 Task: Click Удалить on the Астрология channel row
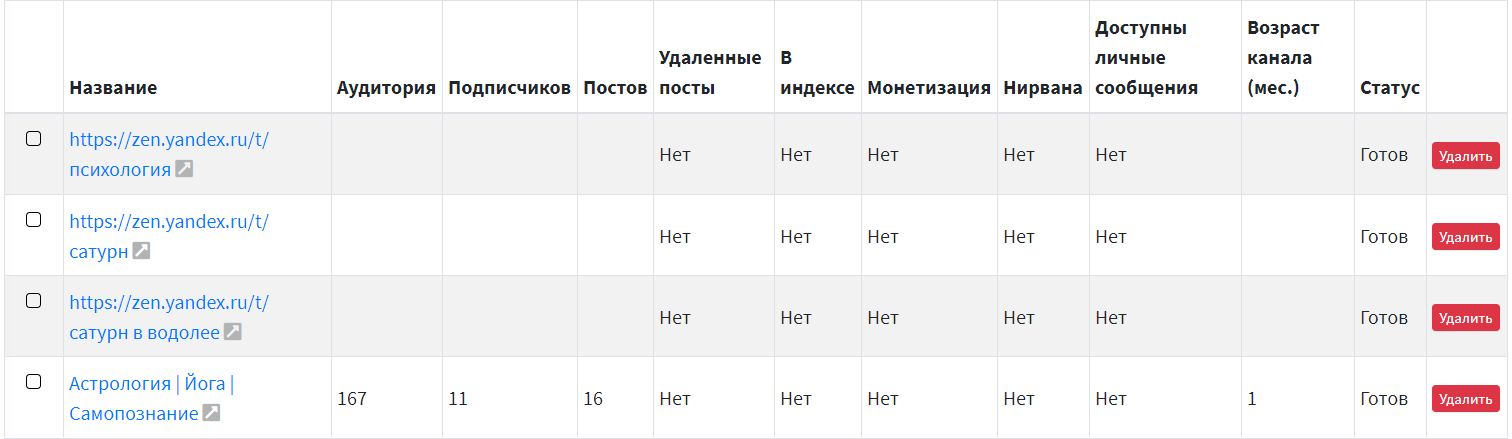coord(1465,399)
